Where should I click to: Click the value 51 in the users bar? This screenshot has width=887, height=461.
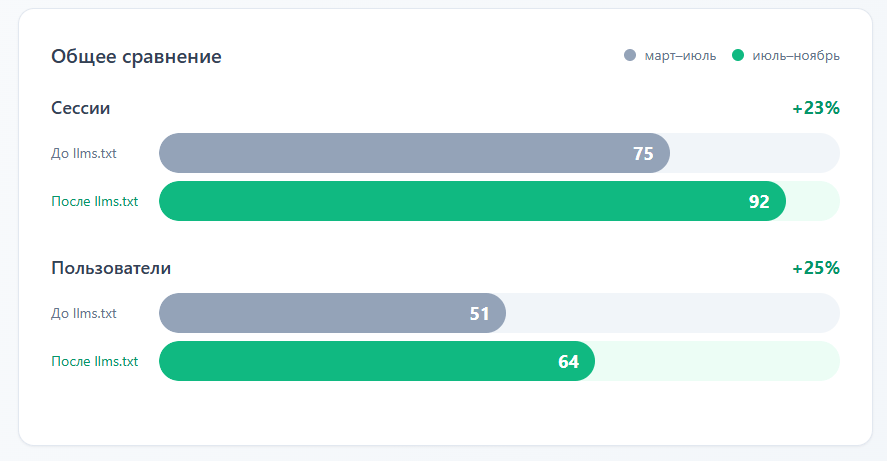pos(479,313)
